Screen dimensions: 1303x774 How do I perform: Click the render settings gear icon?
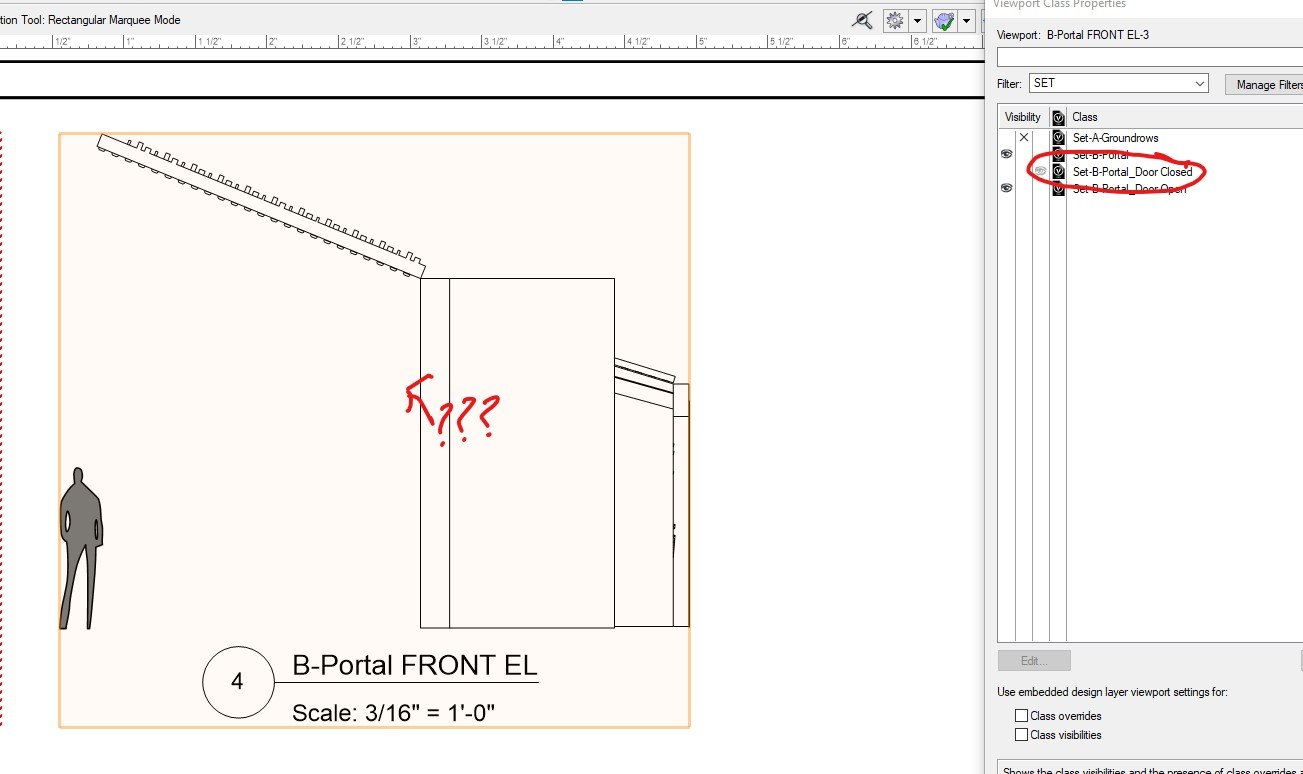[x=893, y=20]
